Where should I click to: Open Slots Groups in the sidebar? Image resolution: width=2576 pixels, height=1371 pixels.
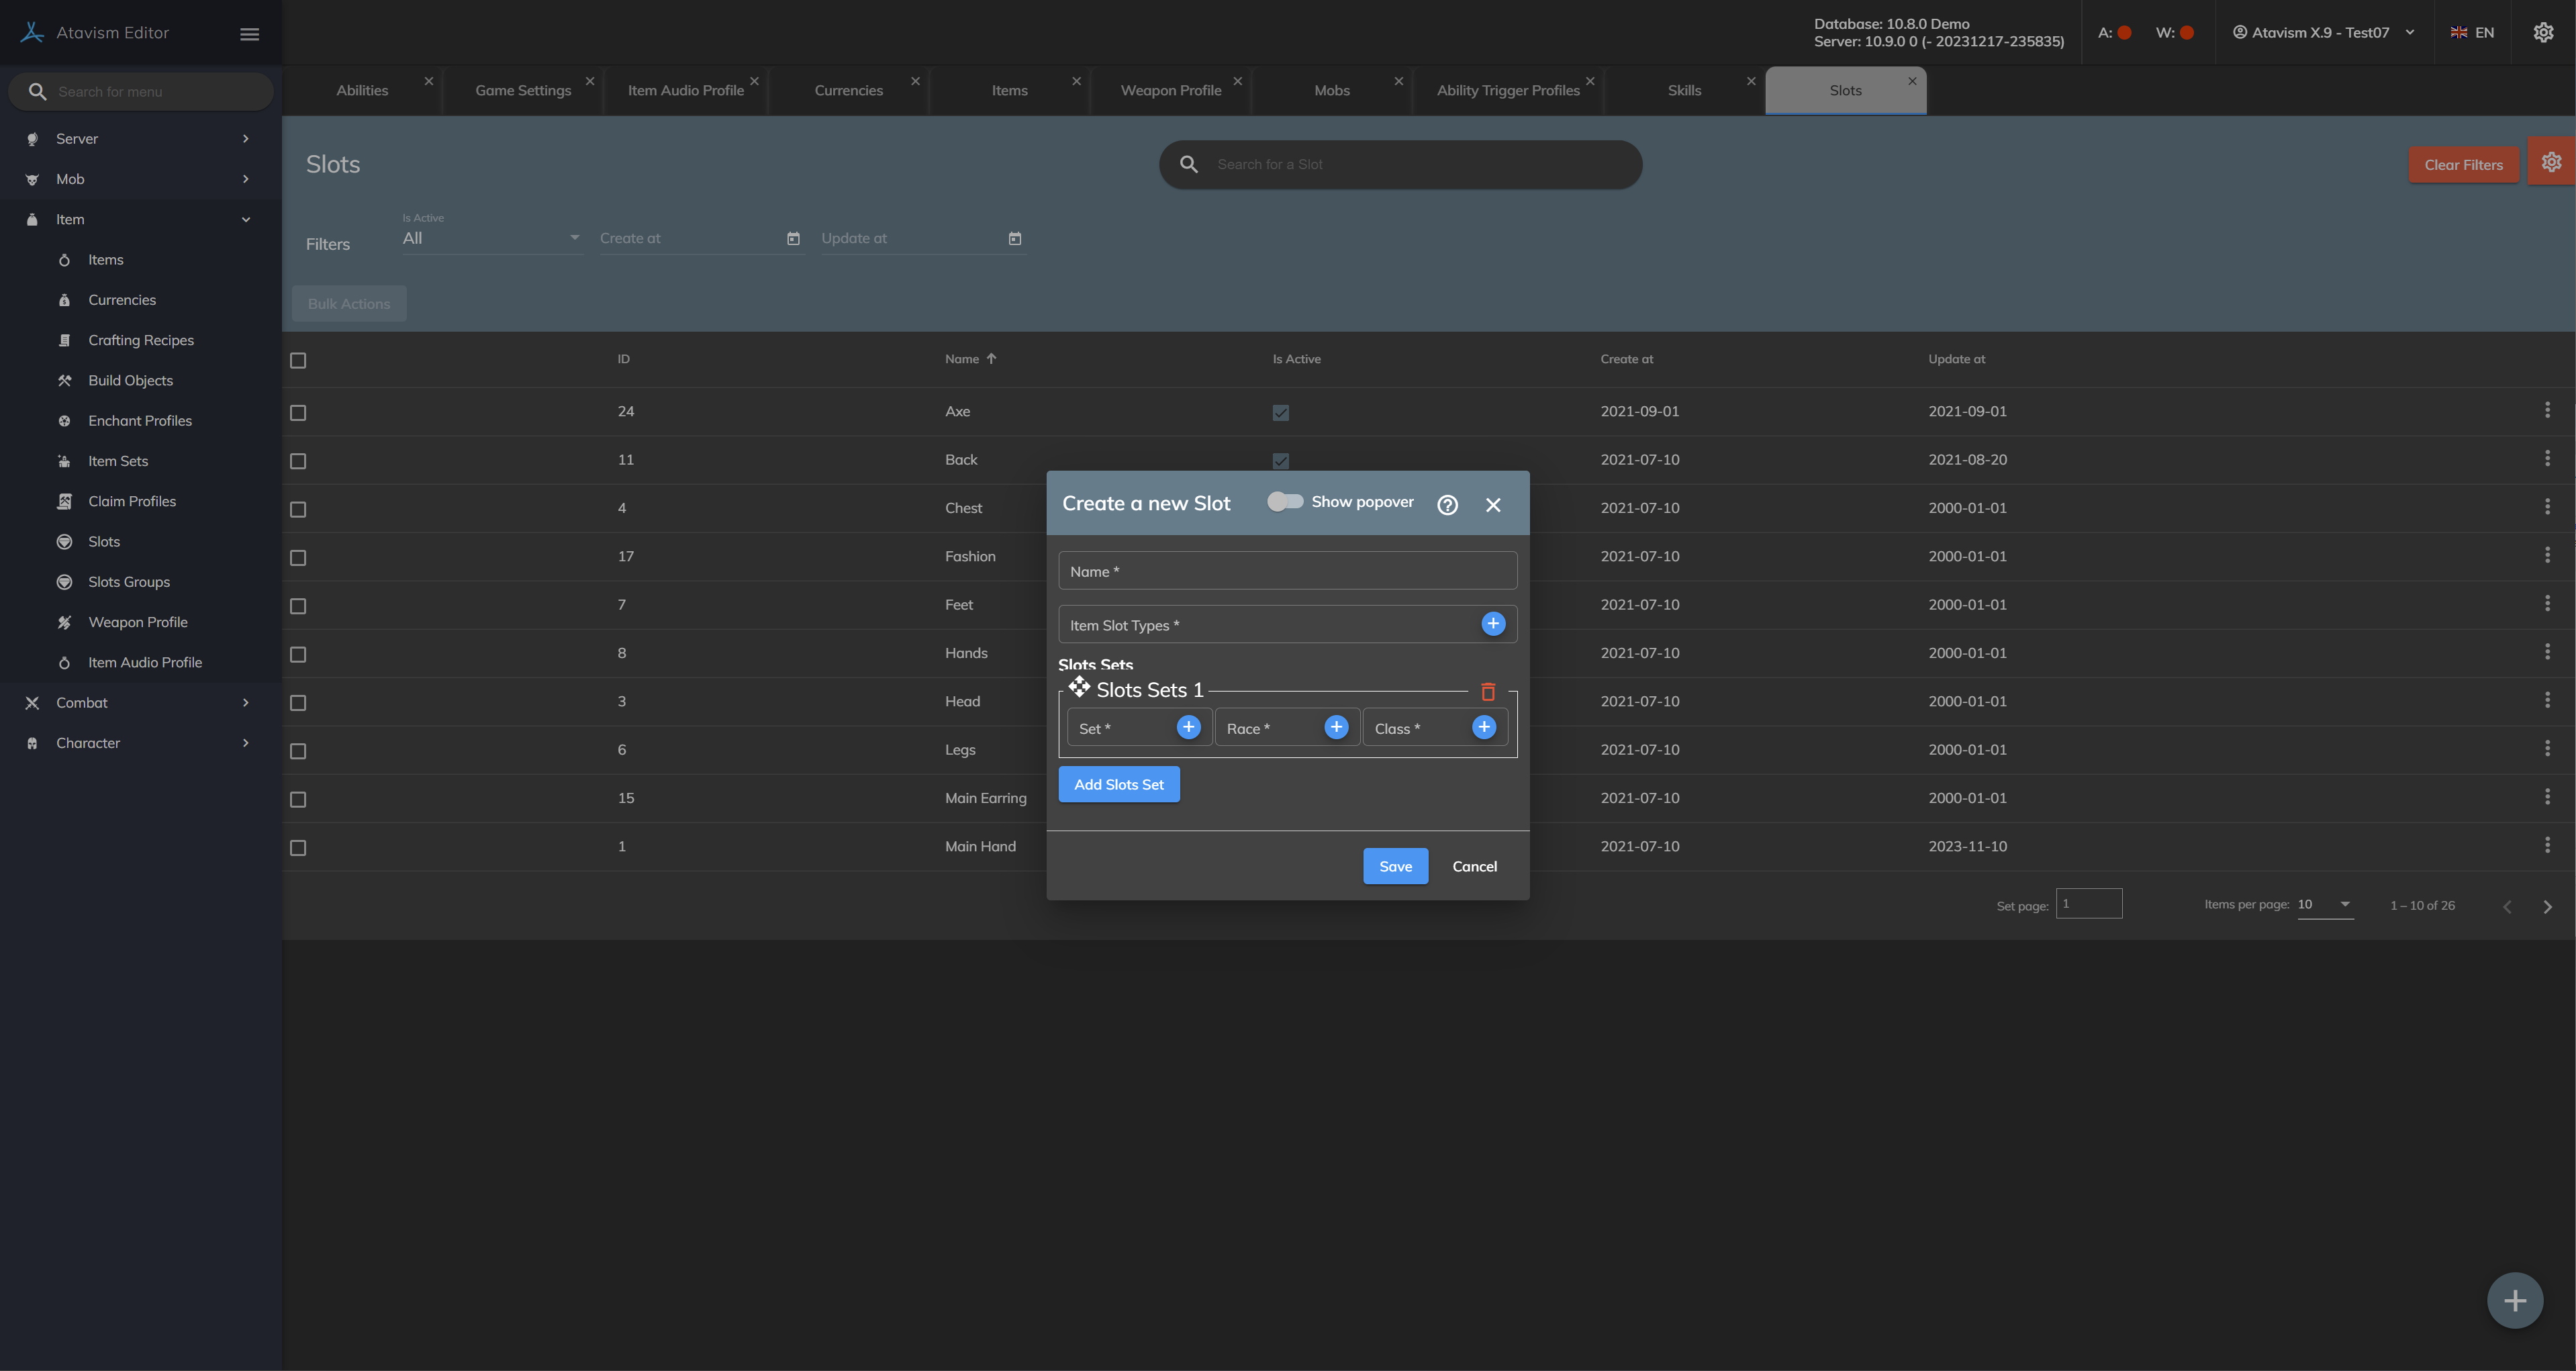129,582
